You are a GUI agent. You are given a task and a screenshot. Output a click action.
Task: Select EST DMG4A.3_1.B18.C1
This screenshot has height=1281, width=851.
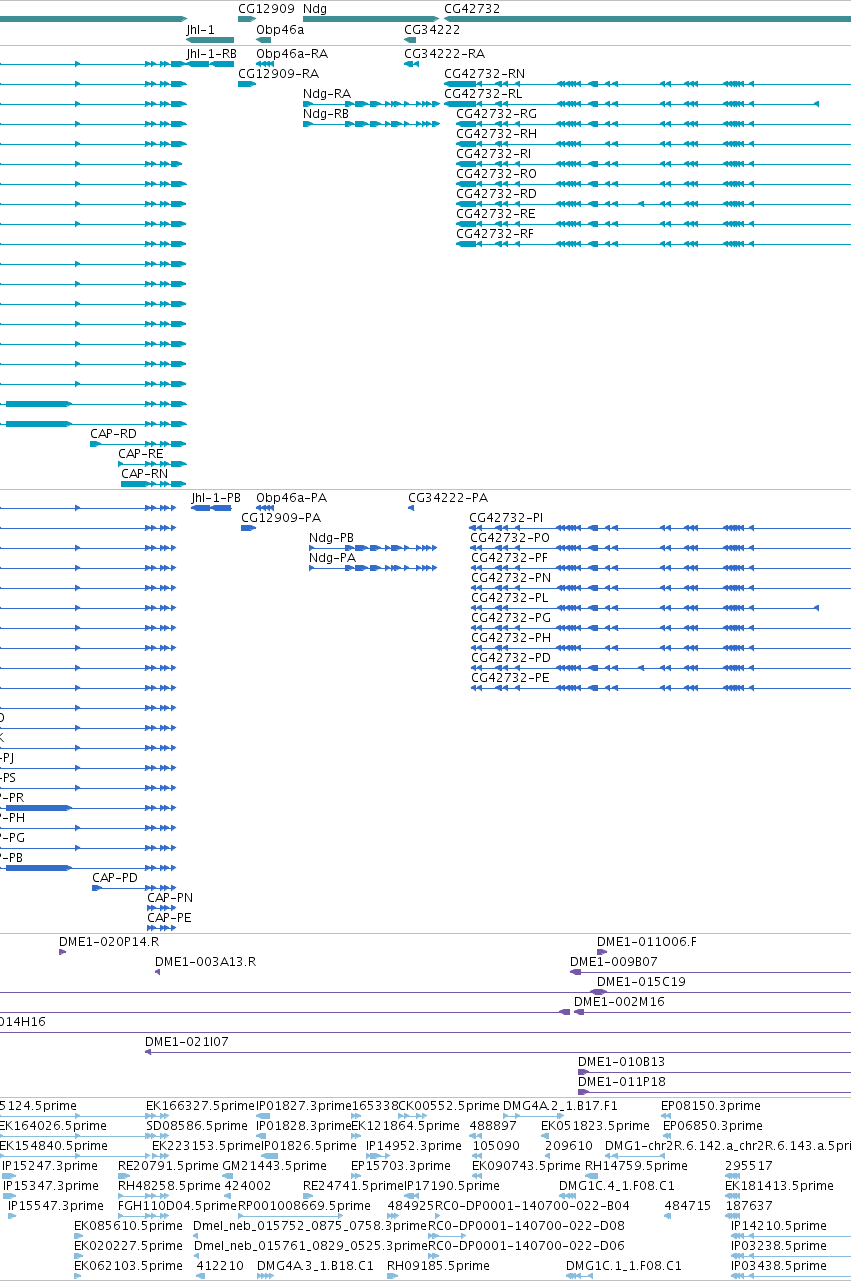coord(315,1266)
